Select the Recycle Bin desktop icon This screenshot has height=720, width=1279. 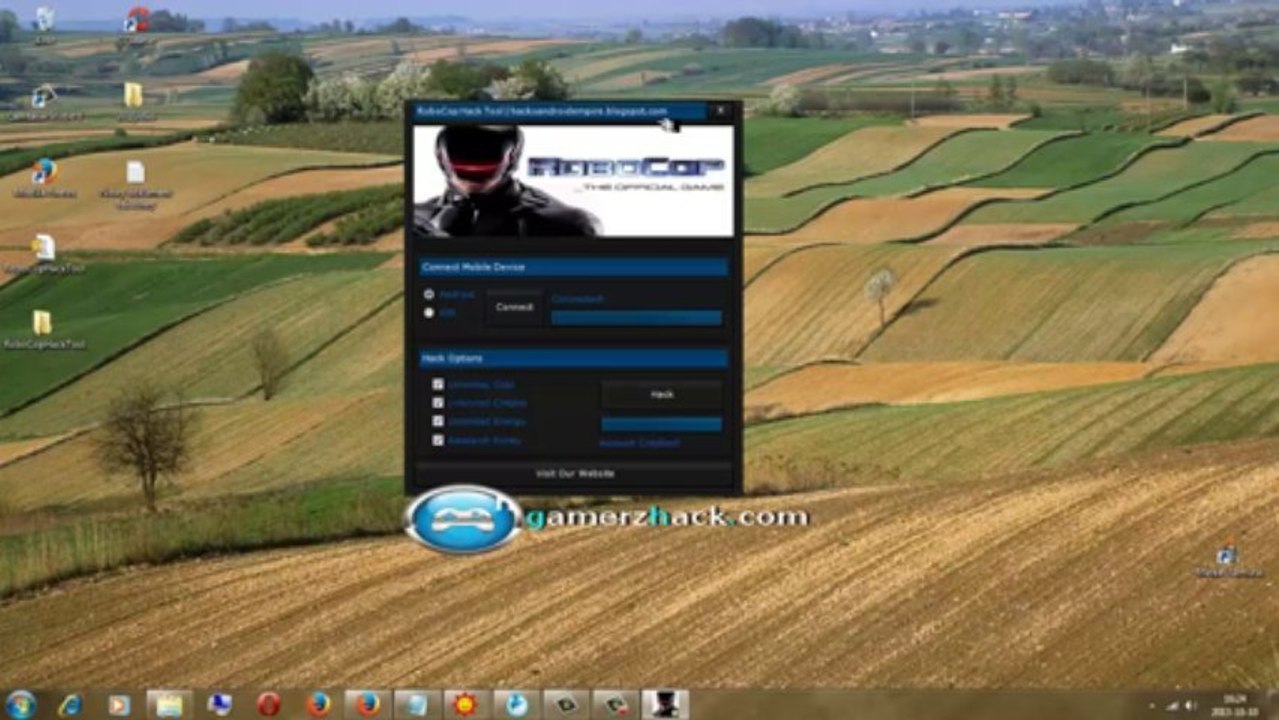tap(44, 24)
